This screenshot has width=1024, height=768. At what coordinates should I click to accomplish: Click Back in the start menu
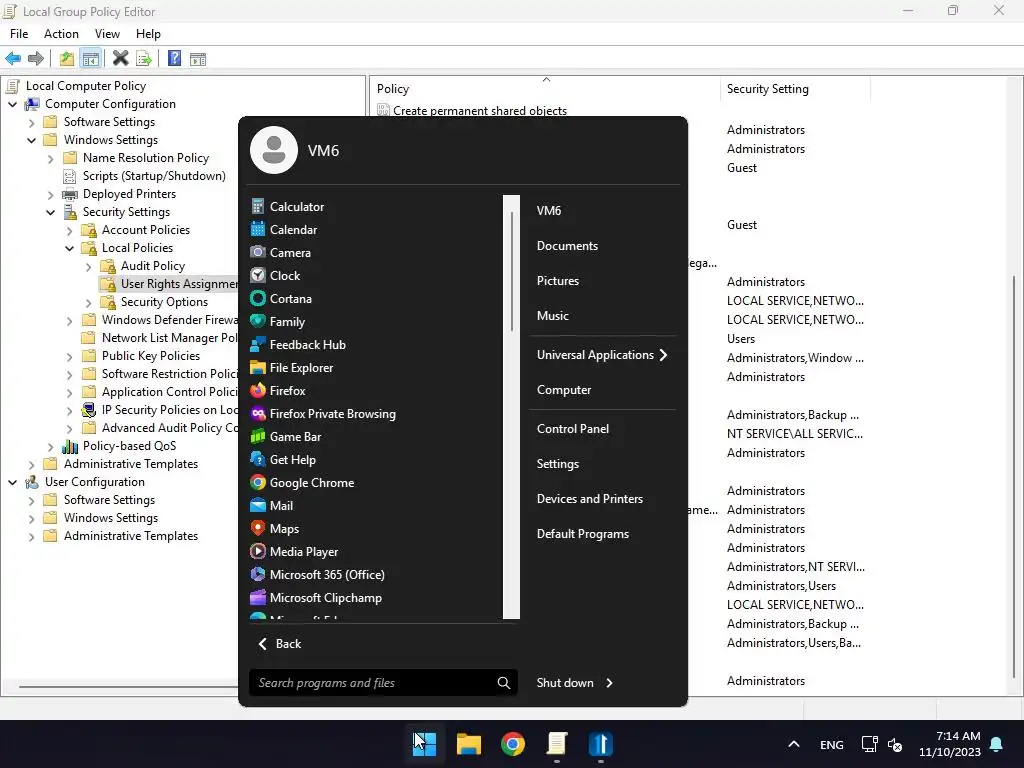pos(280,643)
